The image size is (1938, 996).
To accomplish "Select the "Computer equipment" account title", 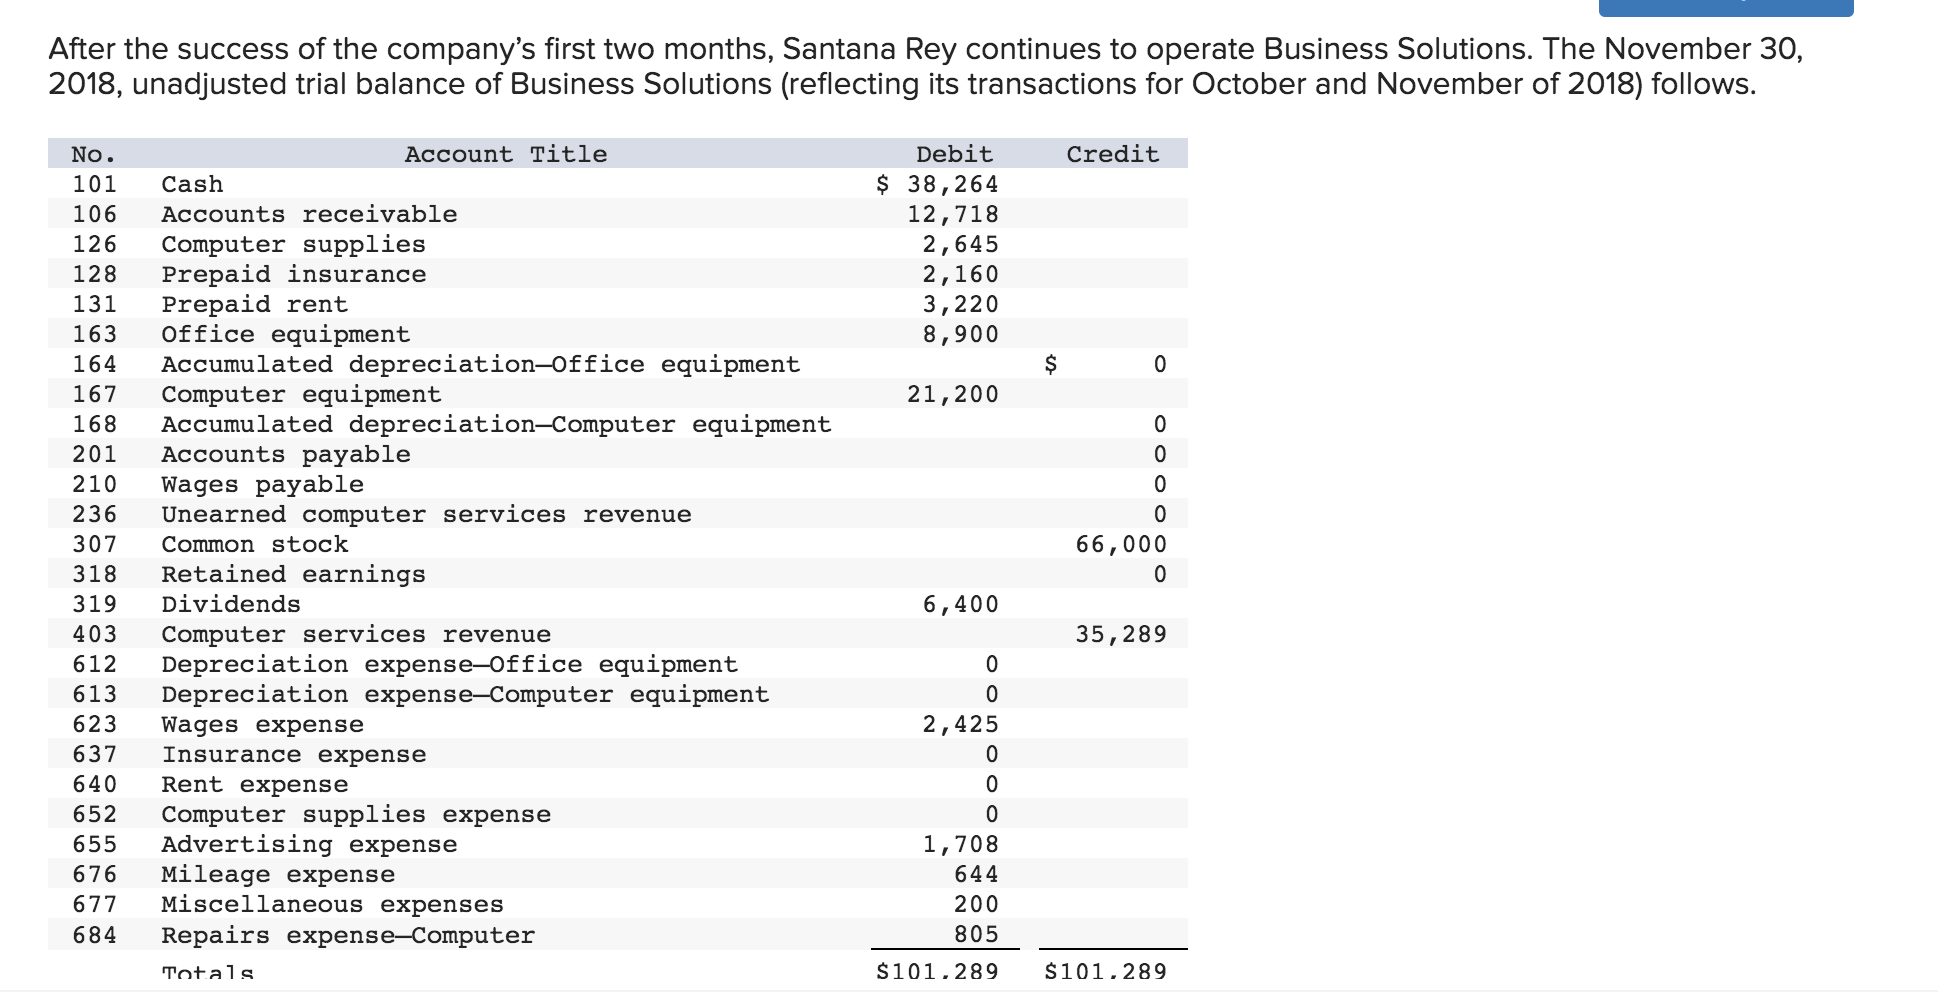I will 301,394.
